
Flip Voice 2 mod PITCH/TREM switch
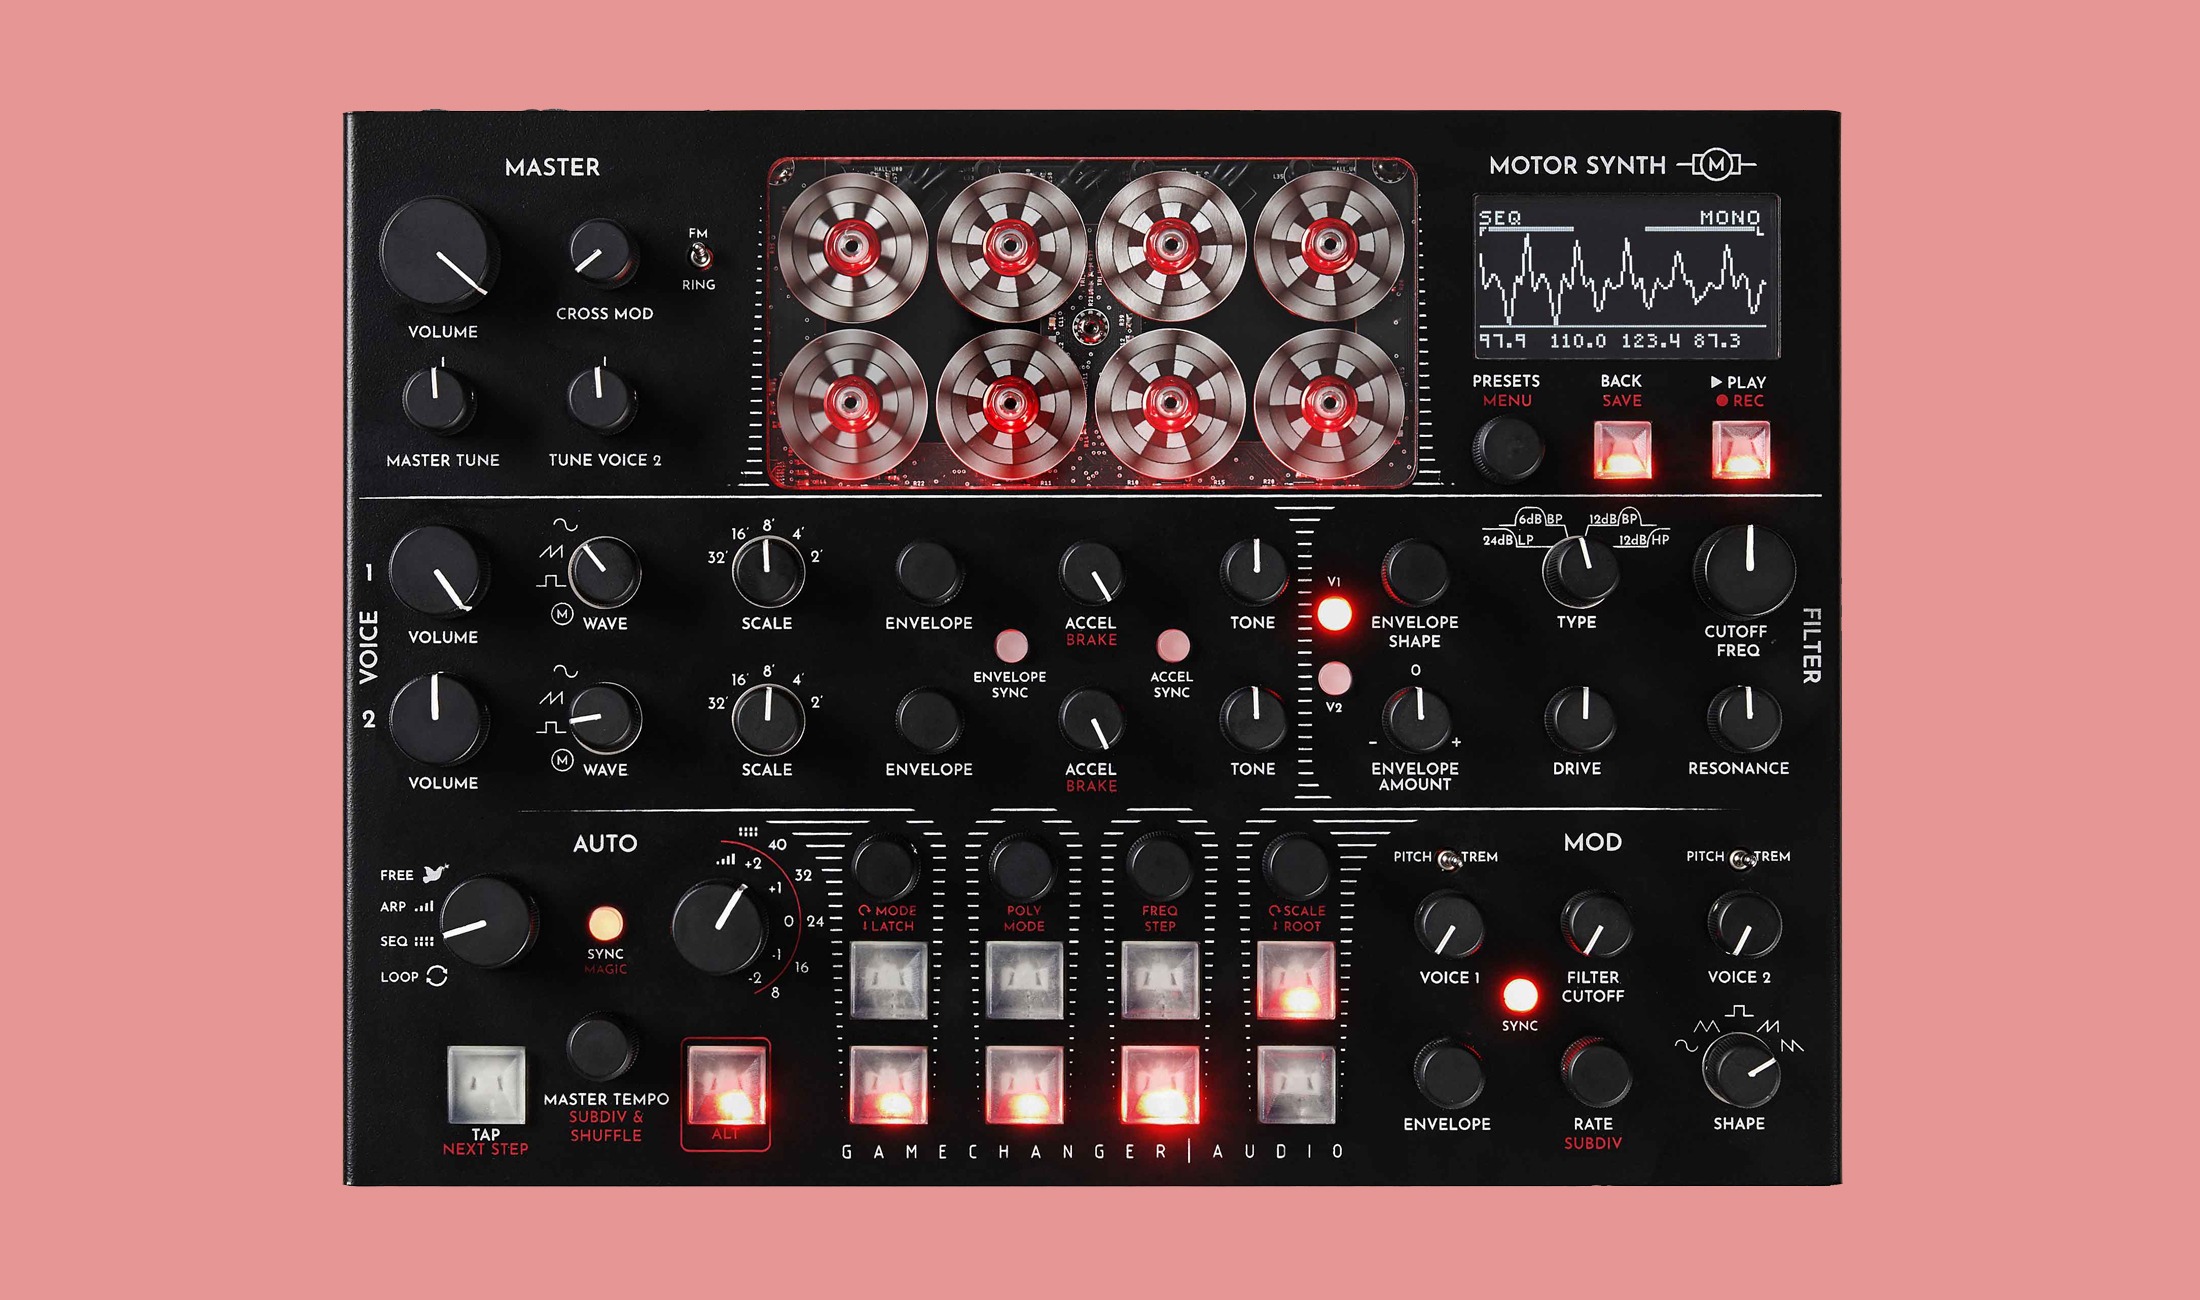1742,859
